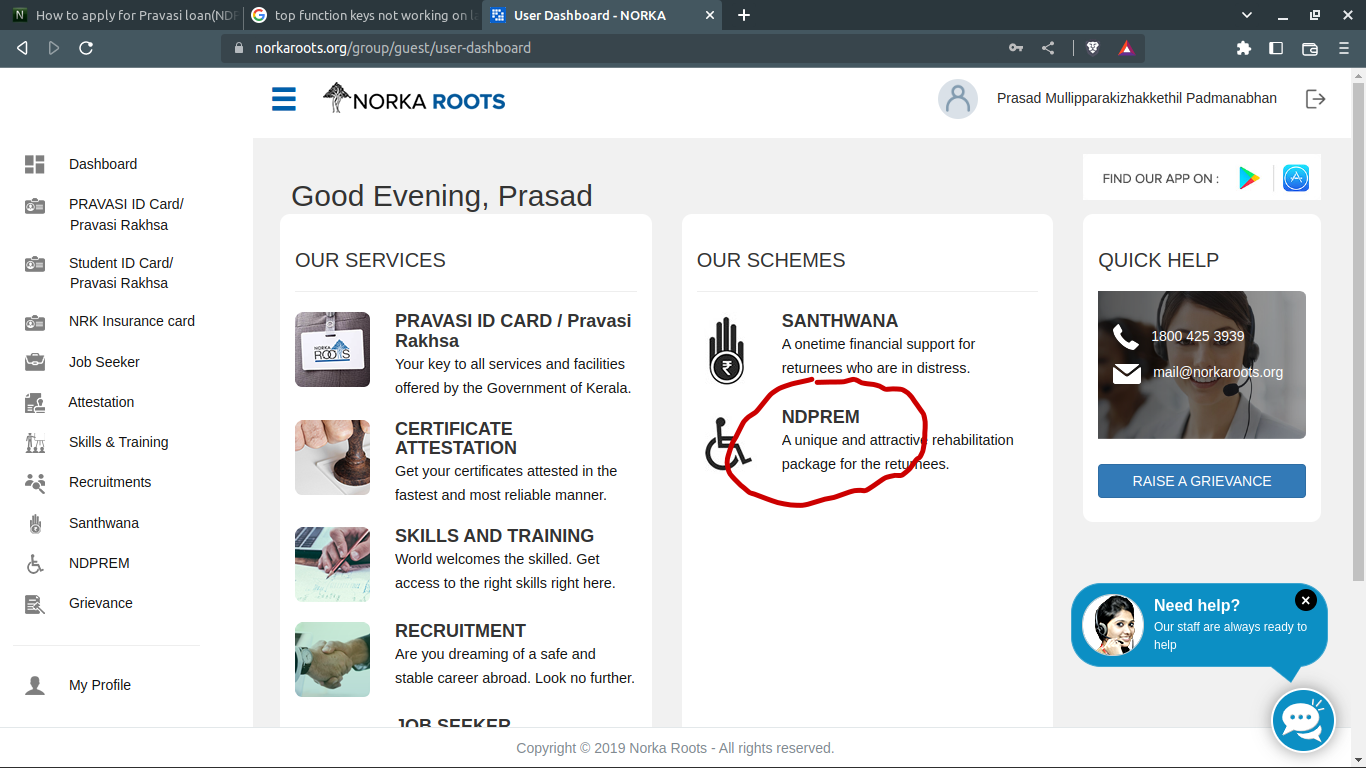Viewport: 1366px width, 768px height.
Task: Select the User Dashboard - NORKA tab
Action: tap(603, 15)
